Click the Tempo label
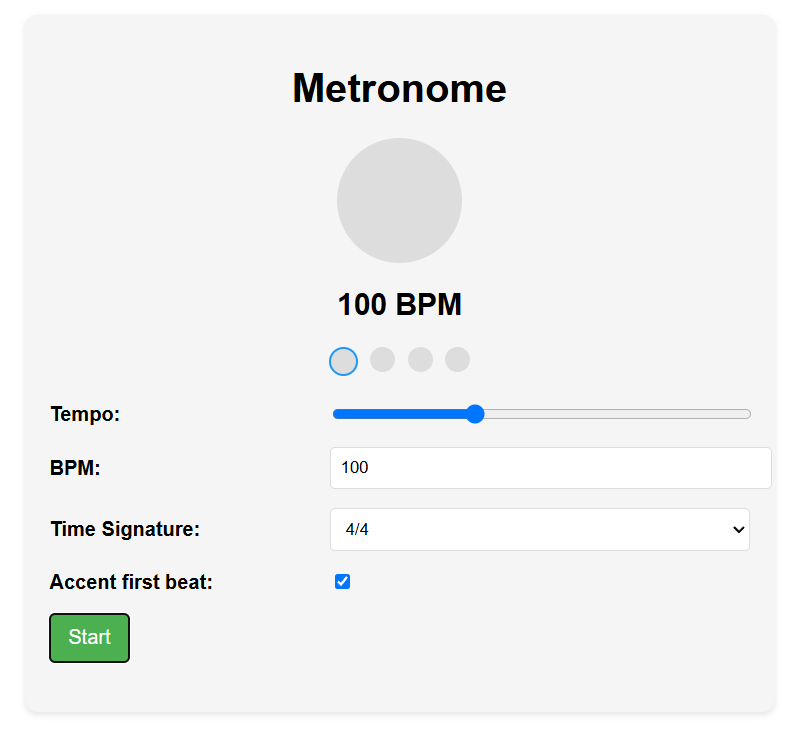This screenshot has height=729, width=799. tap(85, 414)
